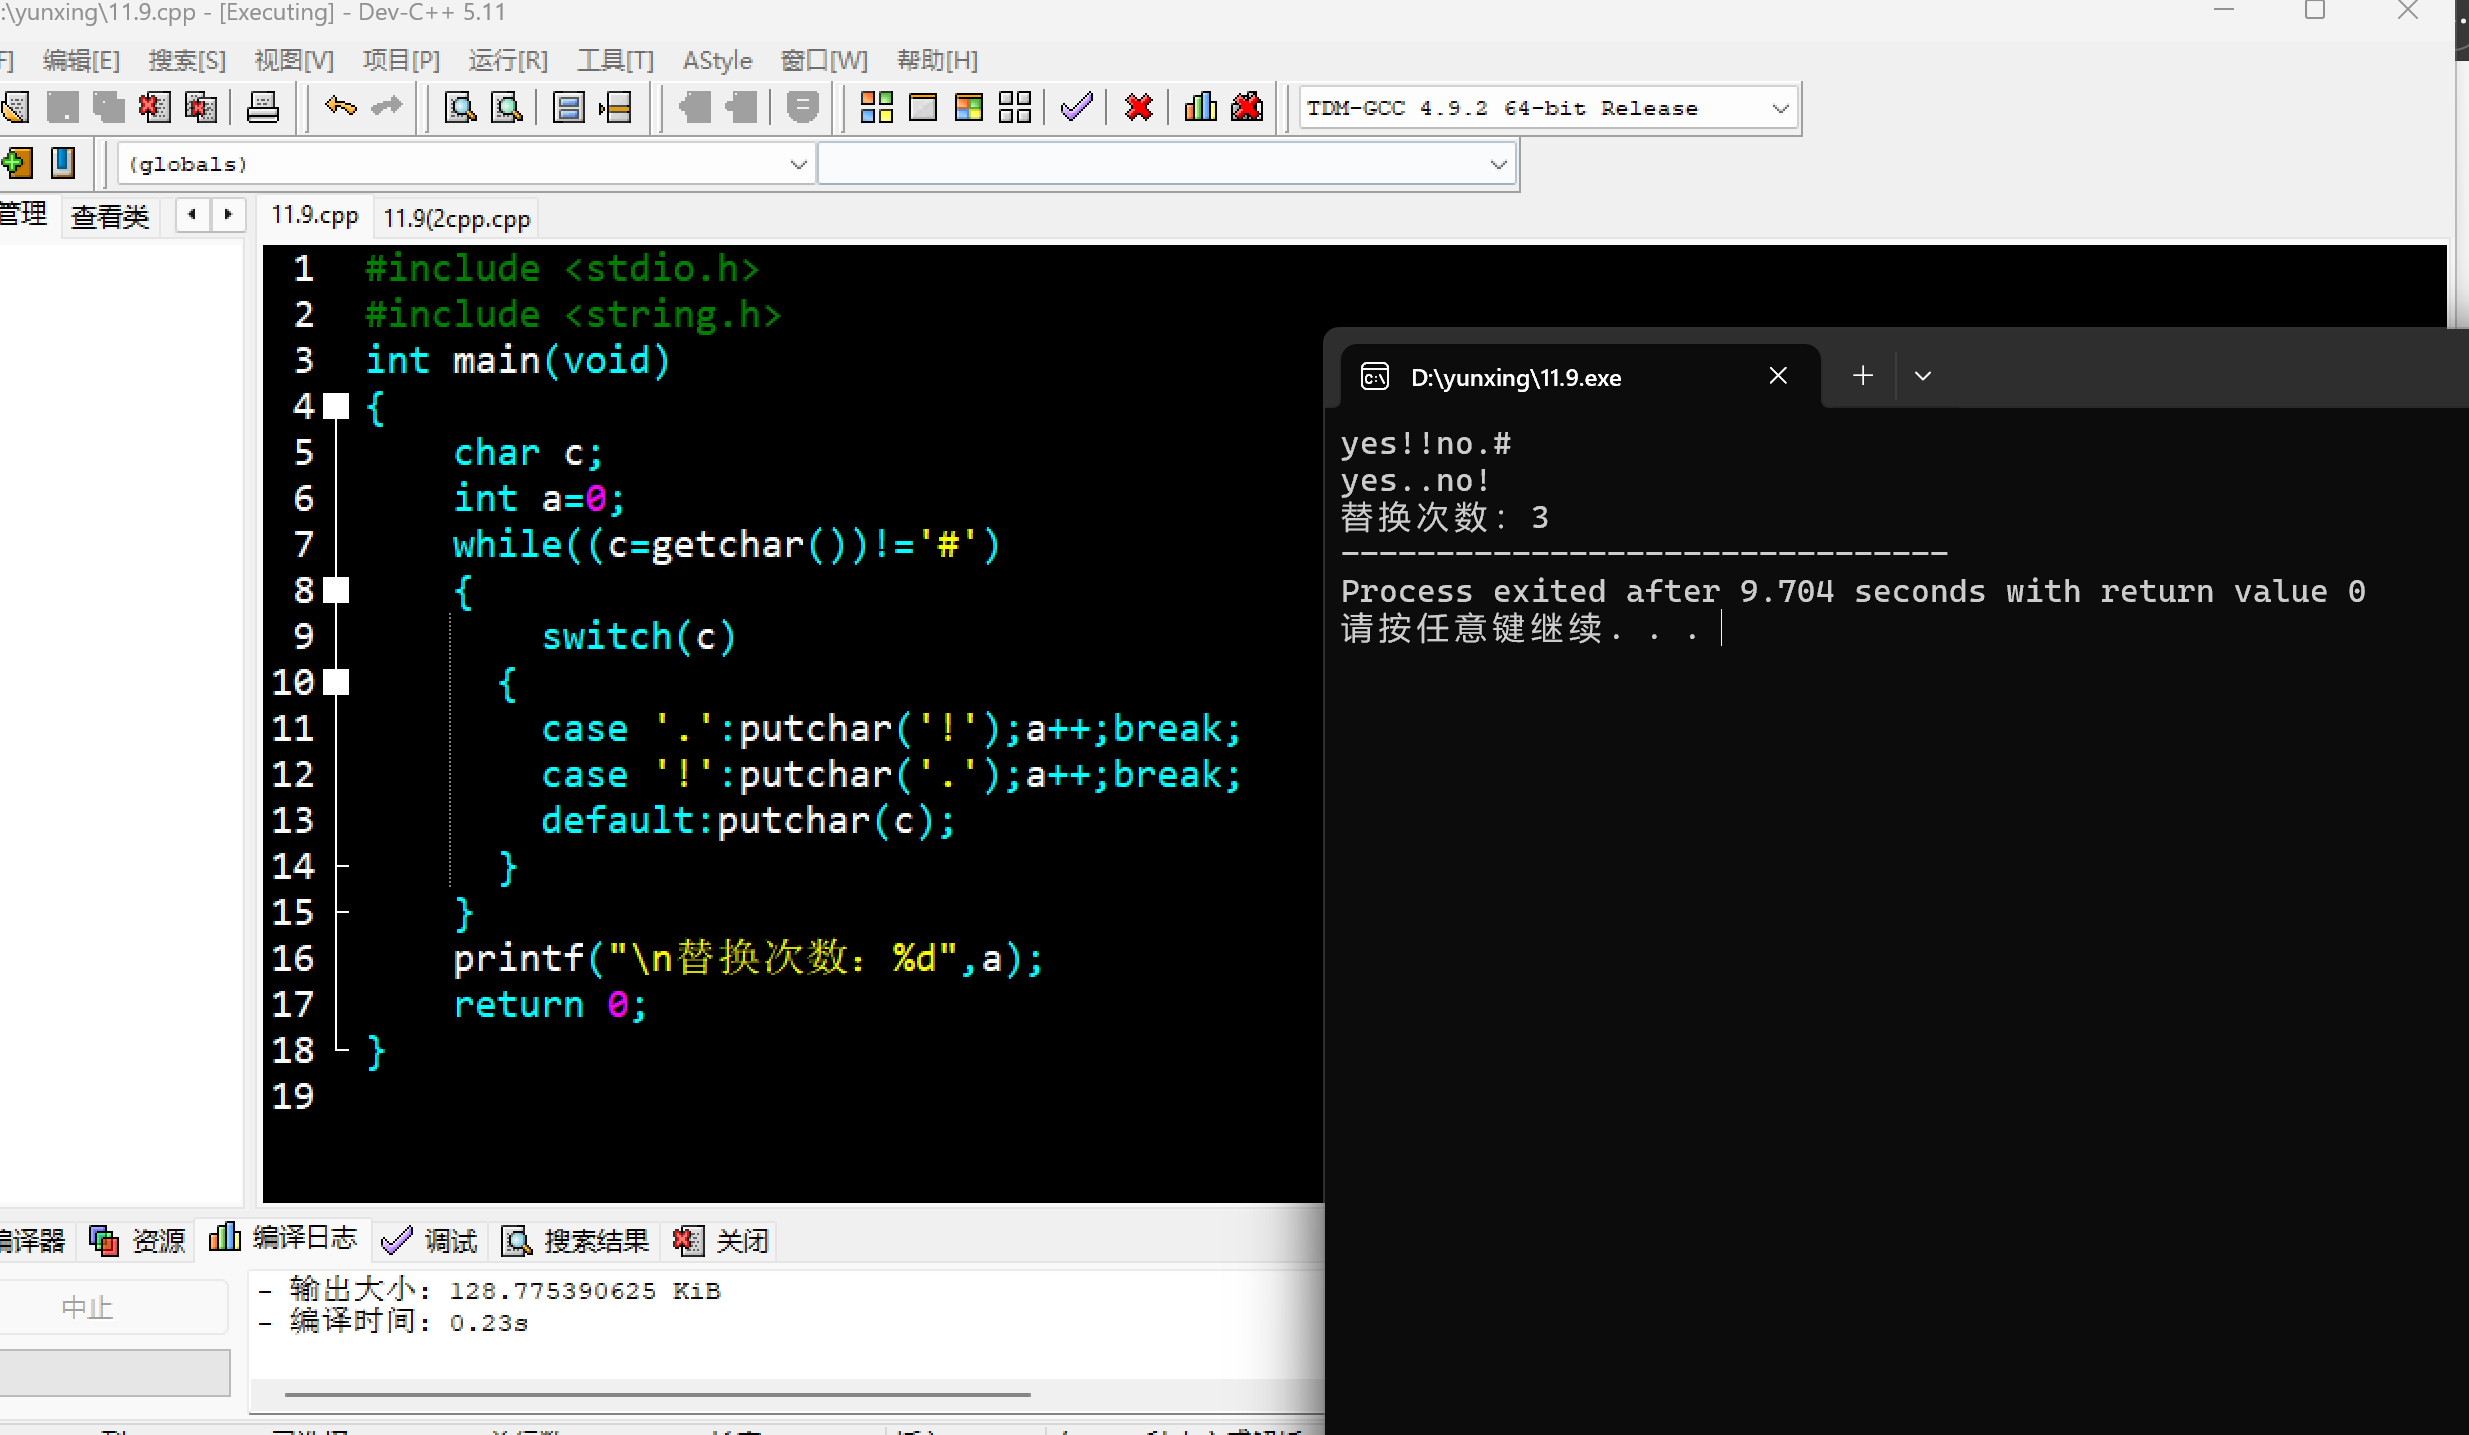Click the Debug purple checkmark icon
This screenshot has width=2469, height=1435.
click(1076, 107)
